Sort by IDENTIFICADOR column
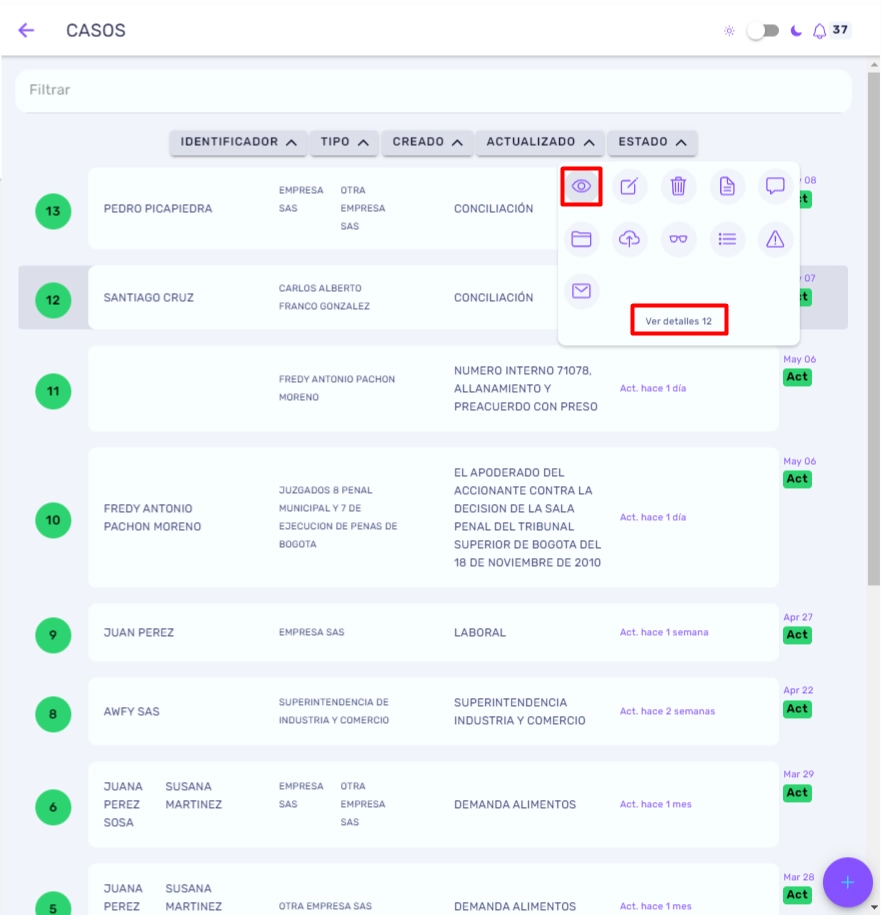This screenshot has width=881, height=915. [238, 142]
